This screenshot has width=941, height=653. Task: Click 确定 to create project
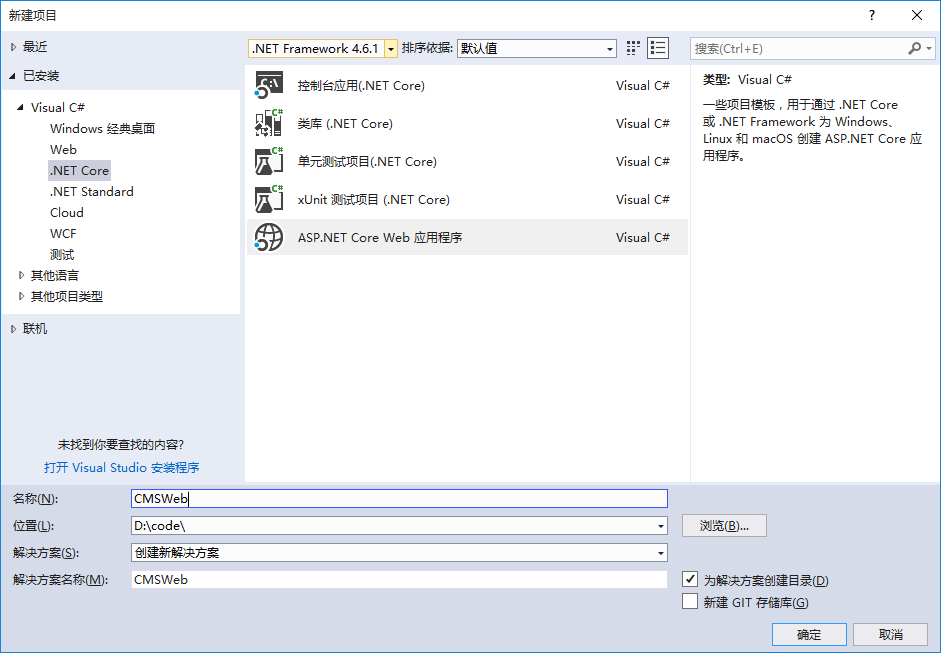click(x=809, y=634)
